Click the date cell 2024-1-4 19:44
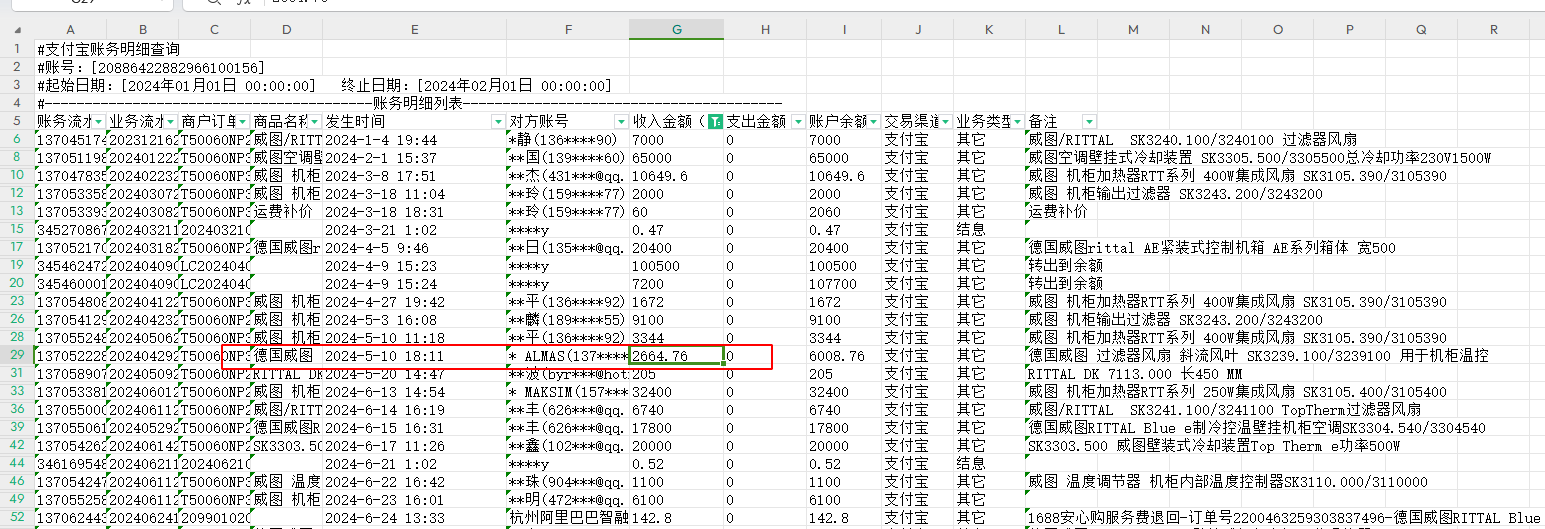Image resolution: width=1545 pixels, height=529 pixels. coord(414,139)
